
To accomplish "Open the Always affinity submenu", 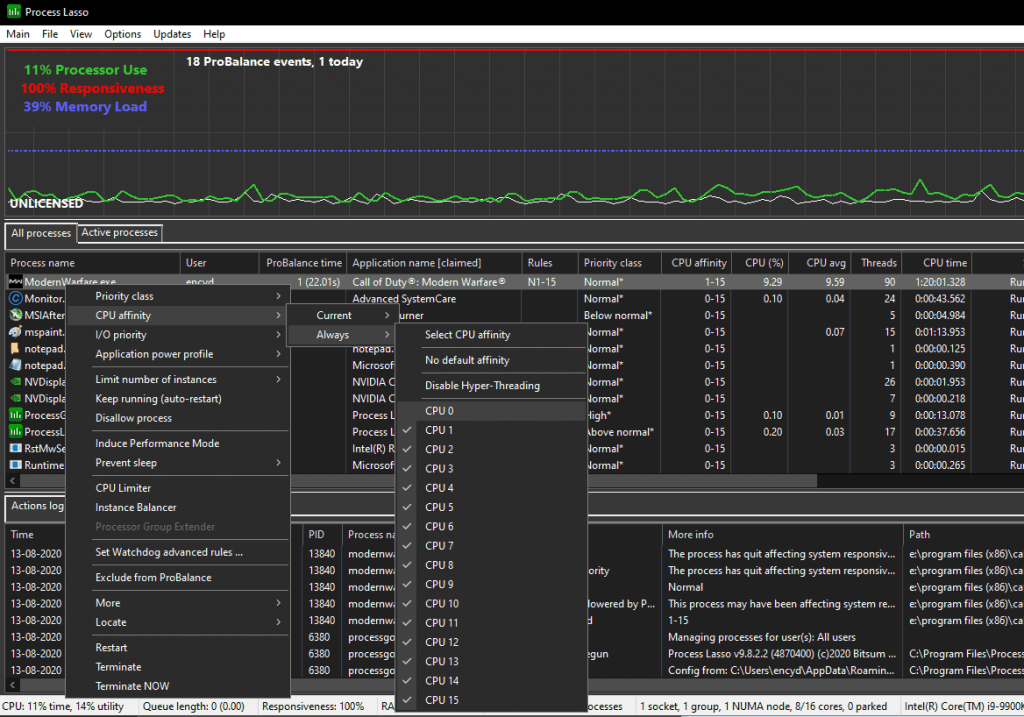I will (x=342, y=335).
